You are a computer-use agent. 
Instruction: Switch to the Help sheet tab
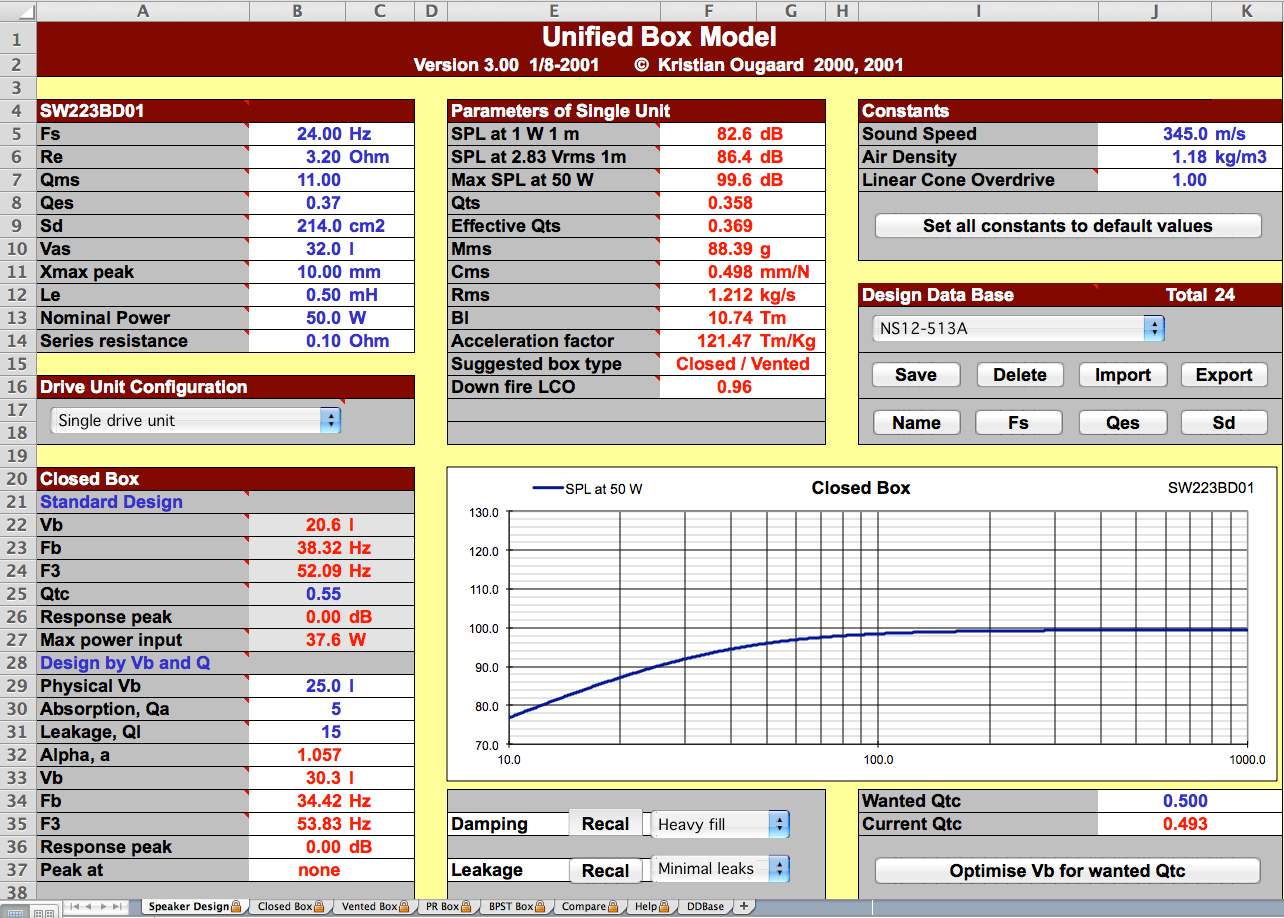651,907
